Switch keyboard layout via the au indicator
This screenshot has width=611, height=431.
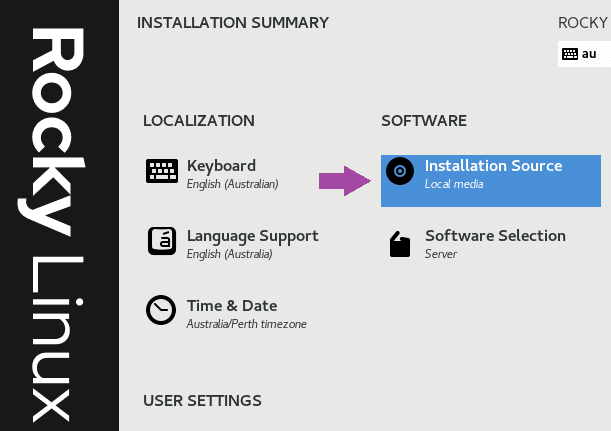[x=584, y=54]
